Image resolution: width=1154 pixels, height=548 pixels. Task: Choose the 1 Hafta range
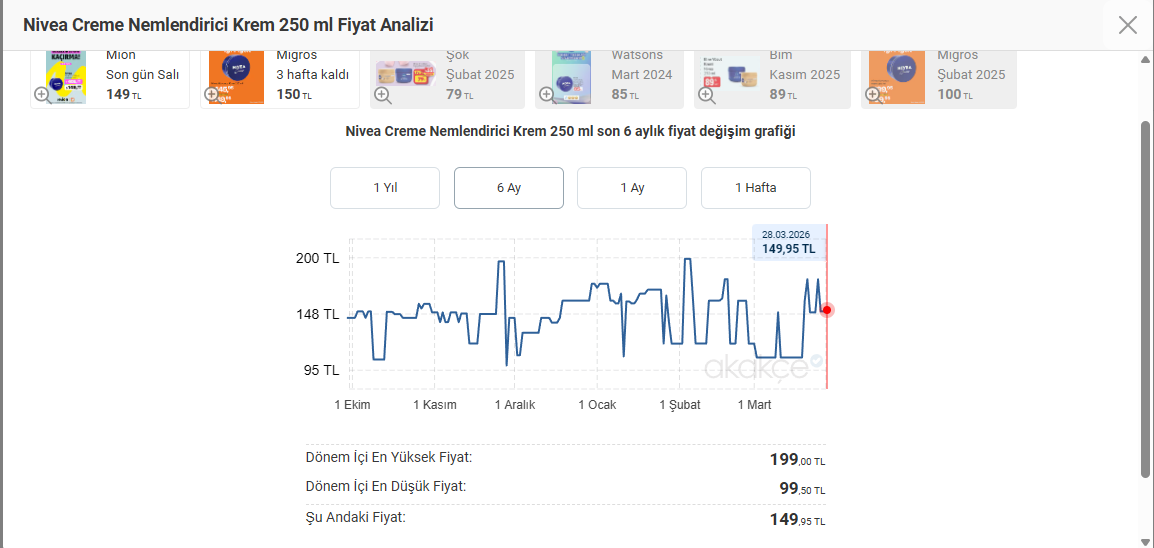pos(756,188)
